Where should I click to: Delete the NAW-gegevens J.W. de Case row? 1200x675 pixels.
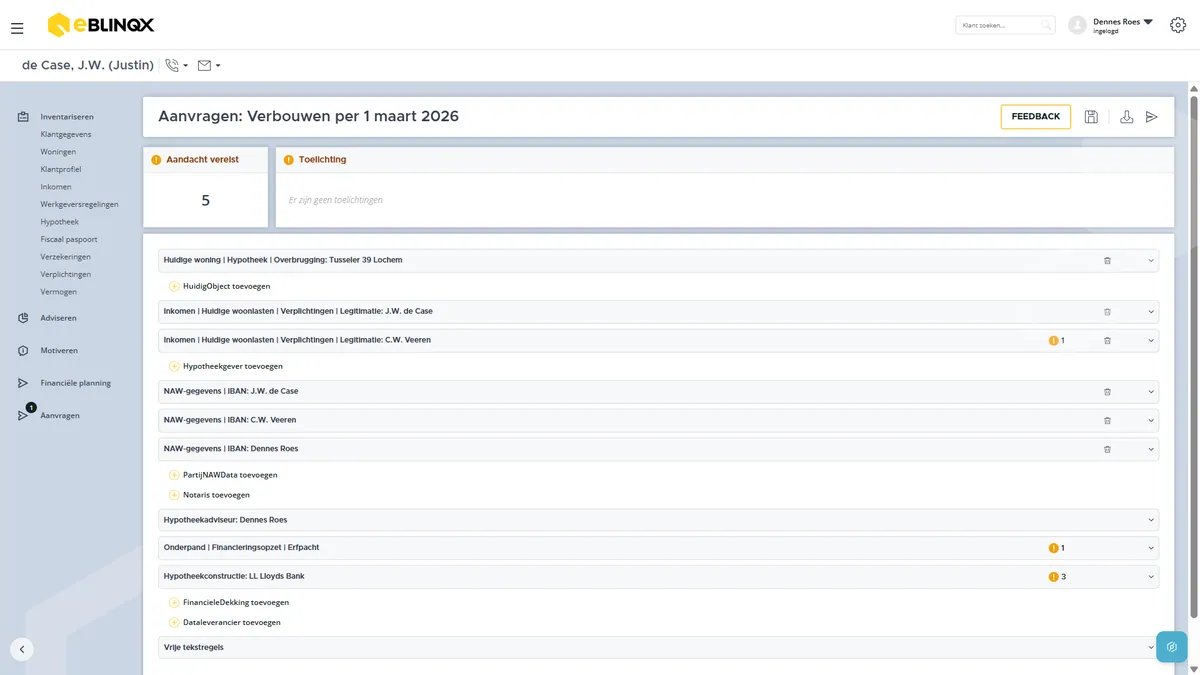pos(1107,391)
